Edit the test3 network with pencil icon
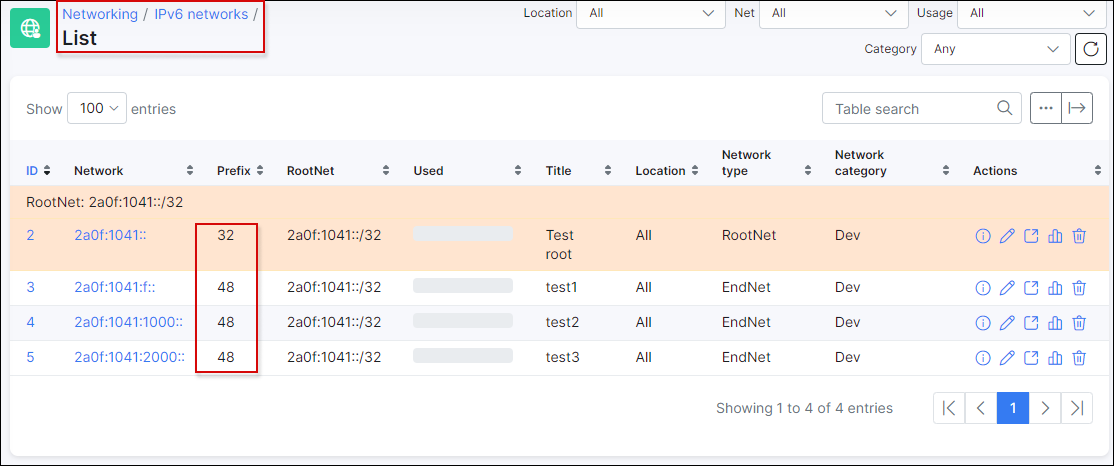The width and height of the screenshot is (1114, 466). pyautogui.click(x=1007, y=357)
